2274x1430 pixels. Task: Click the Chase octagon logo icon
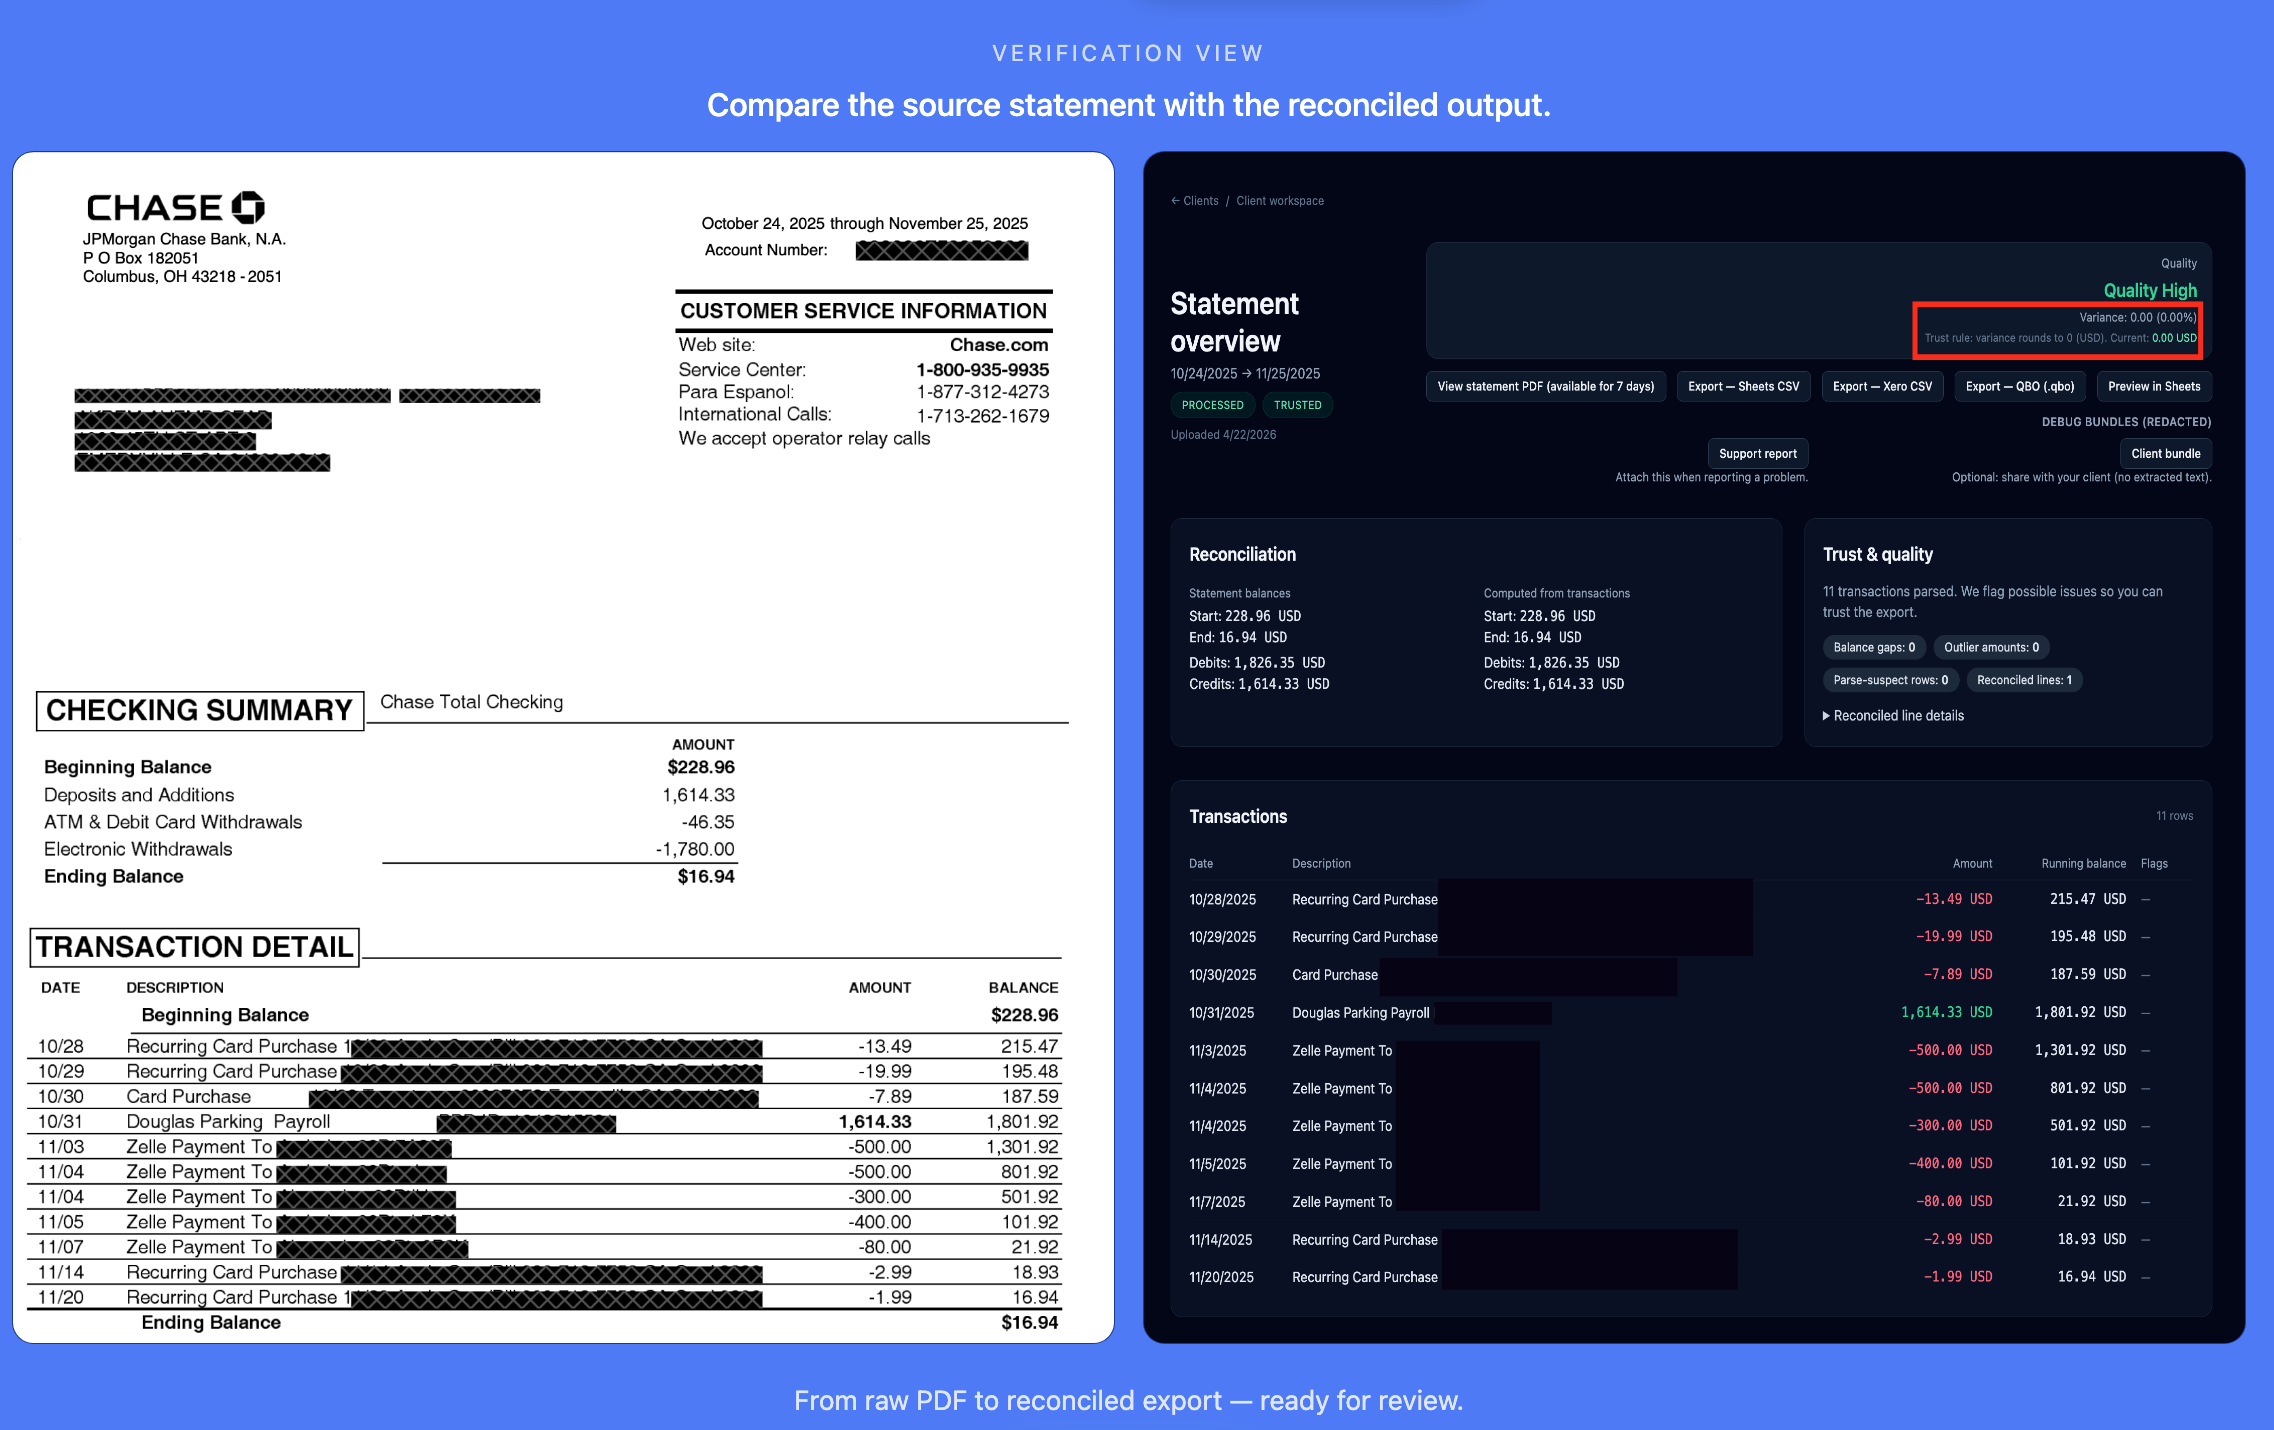tap(248, 207)
